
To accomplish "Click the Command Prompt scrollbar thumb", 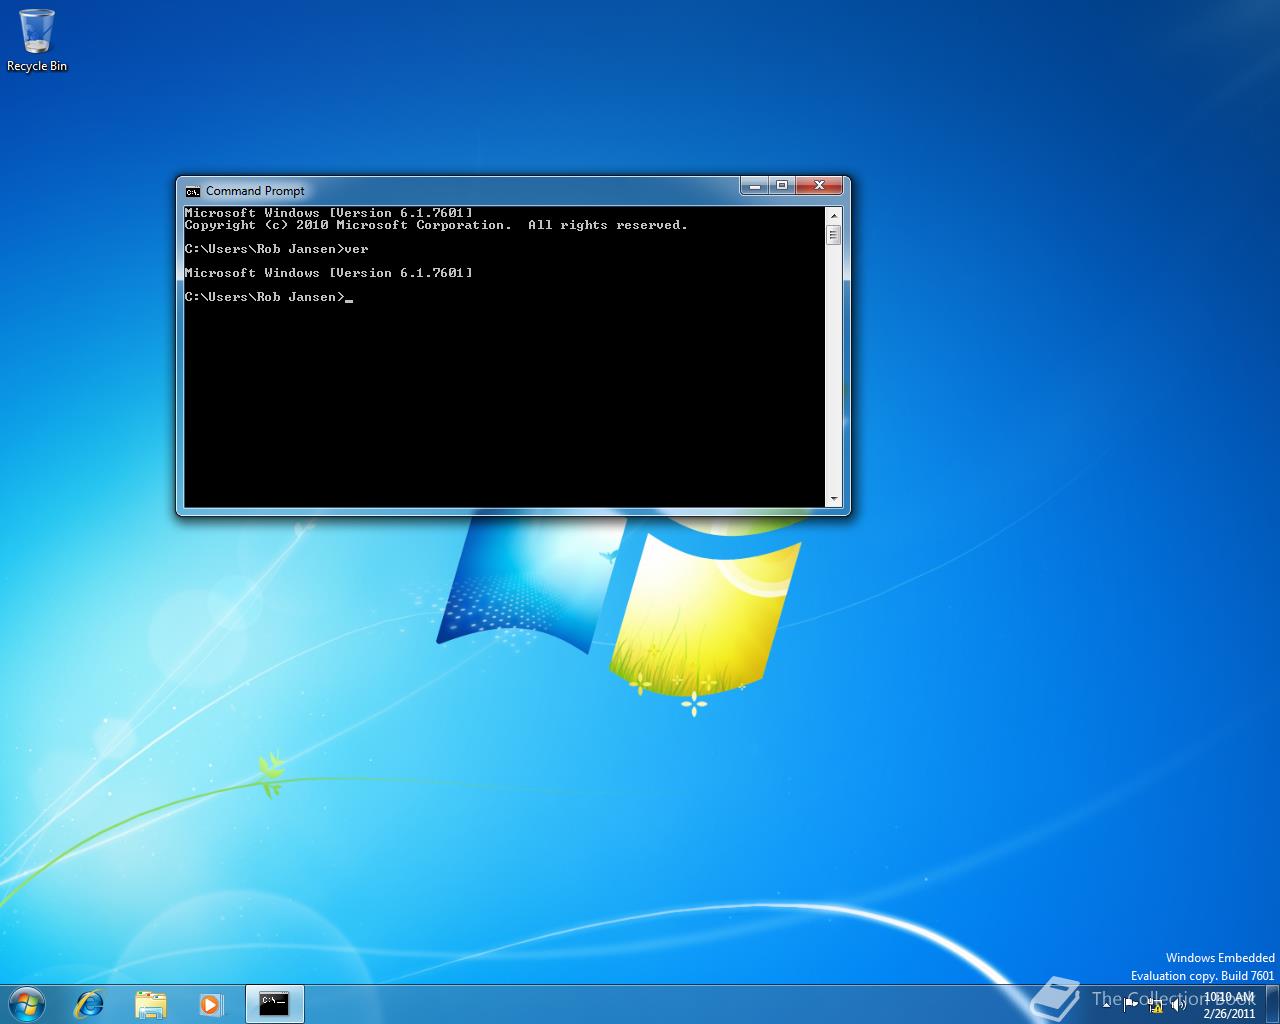I will (834, 235).
